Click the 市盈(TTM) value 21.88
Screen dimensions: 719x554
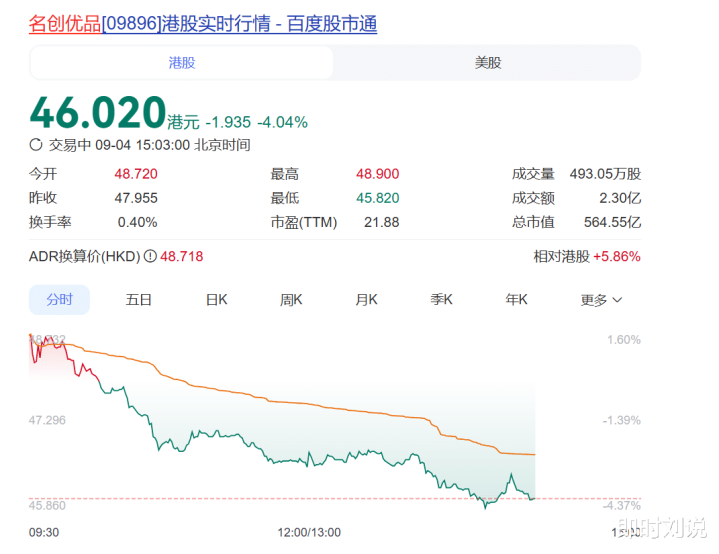[x=382, y=222]
